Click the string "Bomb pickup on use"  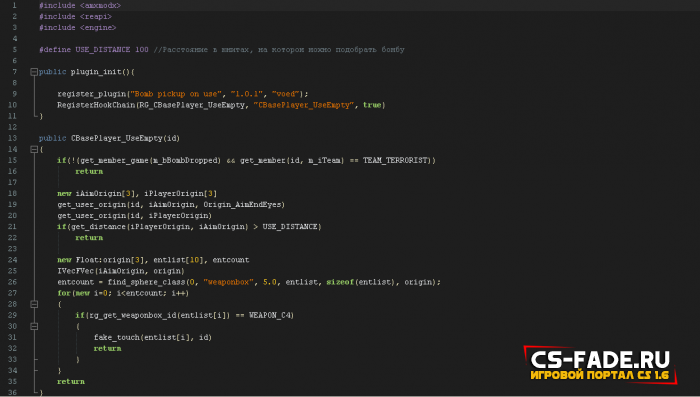tap(176, 94)
